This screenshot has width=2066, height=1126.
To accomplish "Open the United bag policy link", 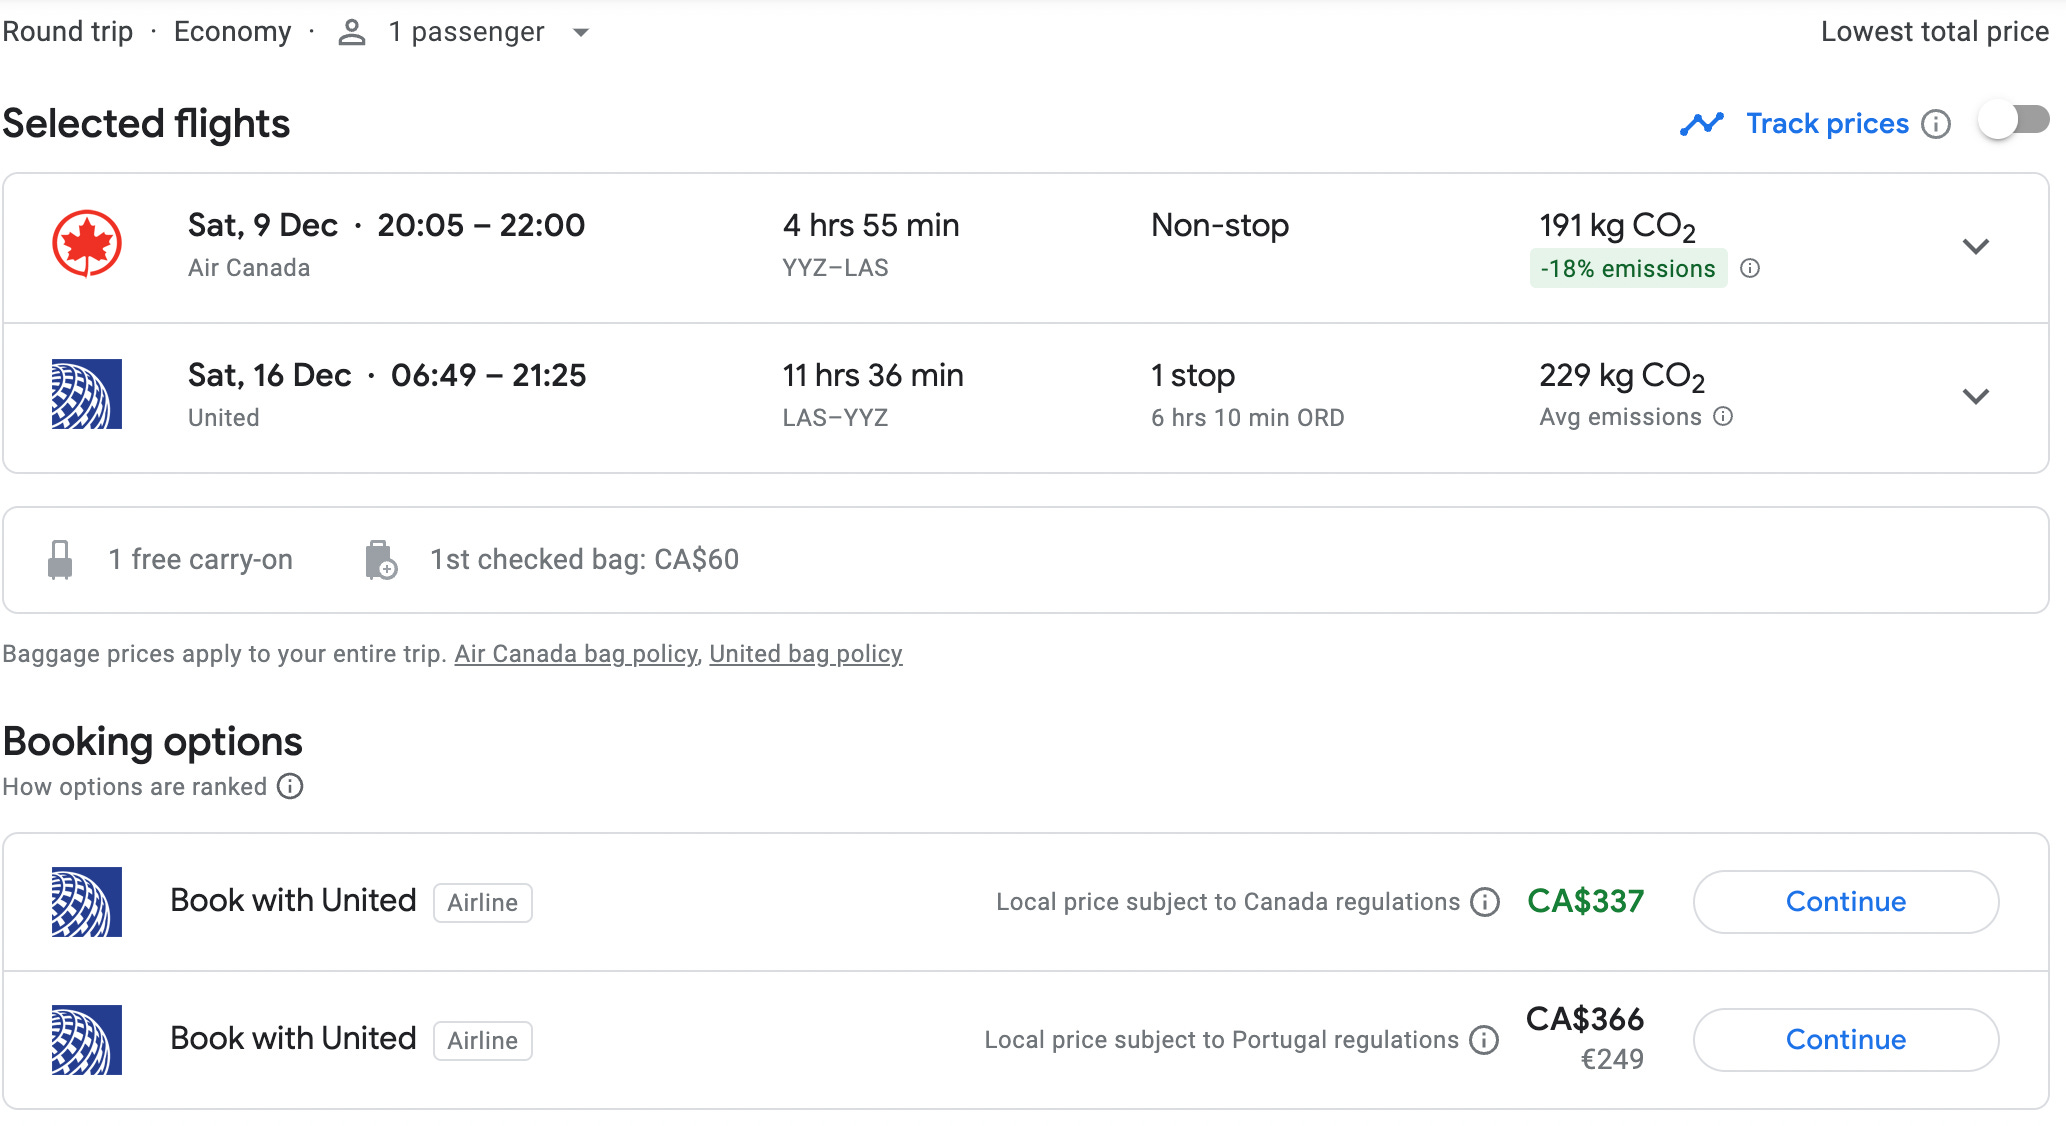I will [806, 654].
